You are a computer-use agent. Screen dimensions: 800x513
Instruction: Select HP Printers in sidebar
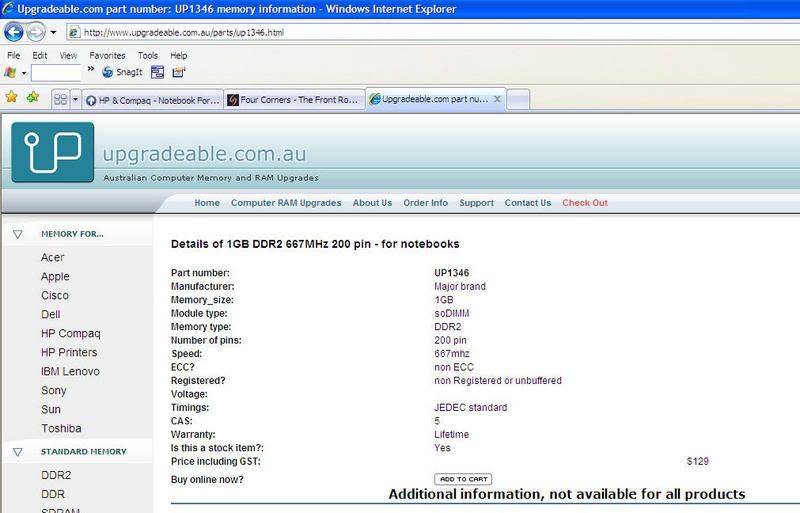coord(69,353)
